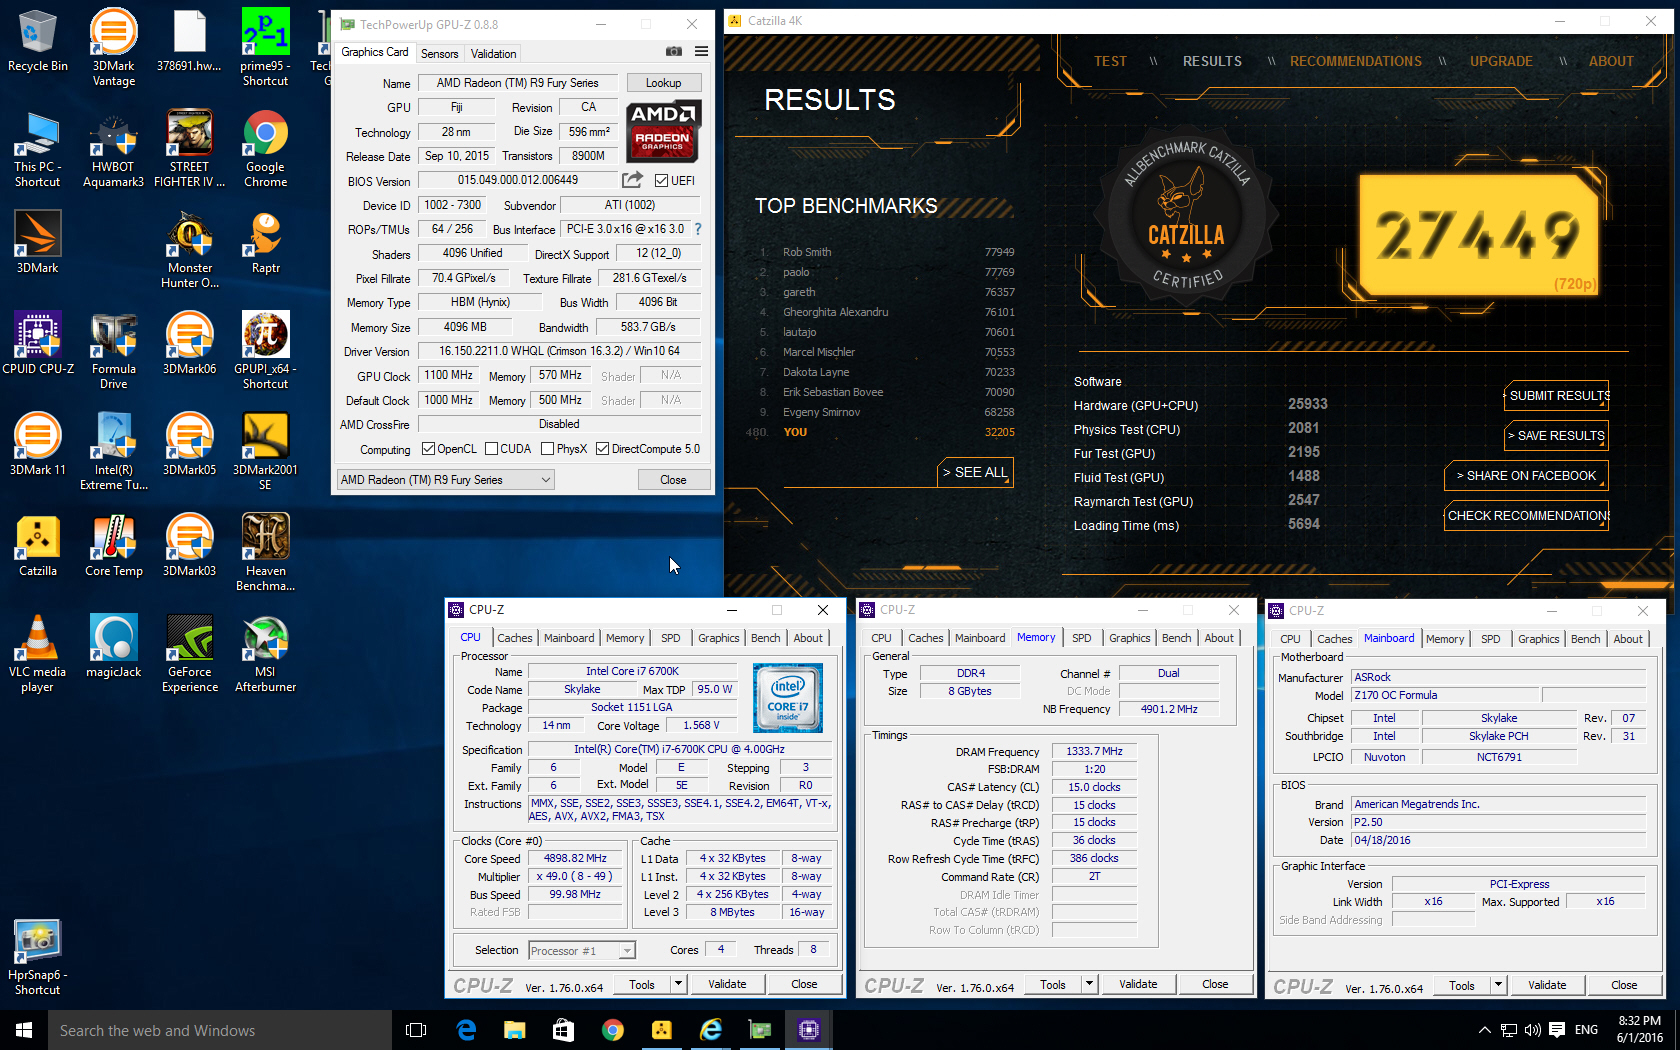Expand Tools dropdown arrow in CPU window
The width and height of the screenshot is (1680, 1050).
coord(678,984)
